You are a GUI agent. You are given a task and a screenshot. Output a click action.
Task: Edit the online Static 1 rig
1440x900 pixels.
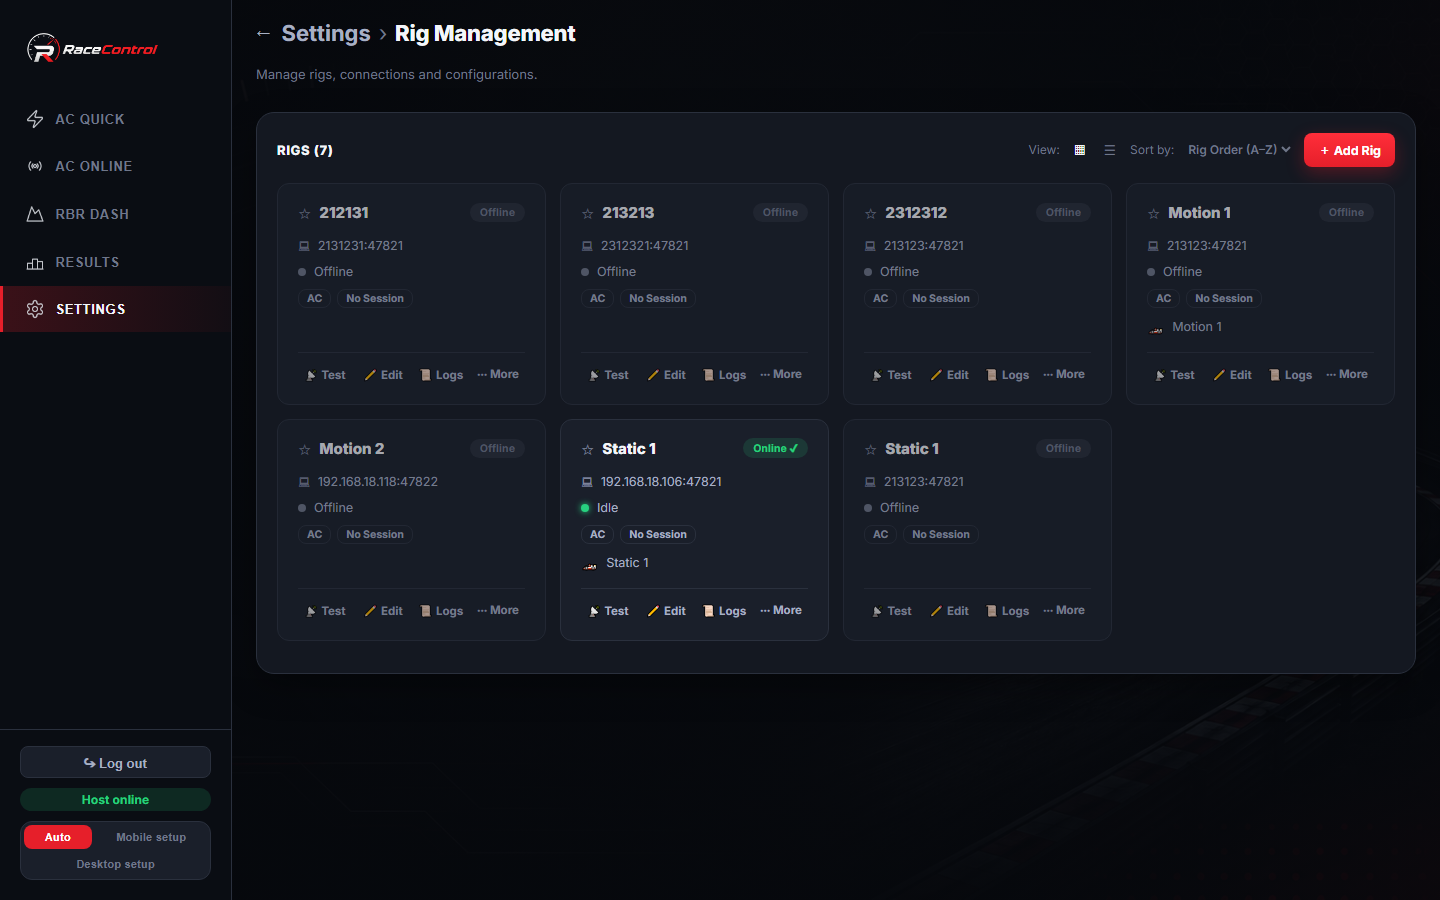667,611
